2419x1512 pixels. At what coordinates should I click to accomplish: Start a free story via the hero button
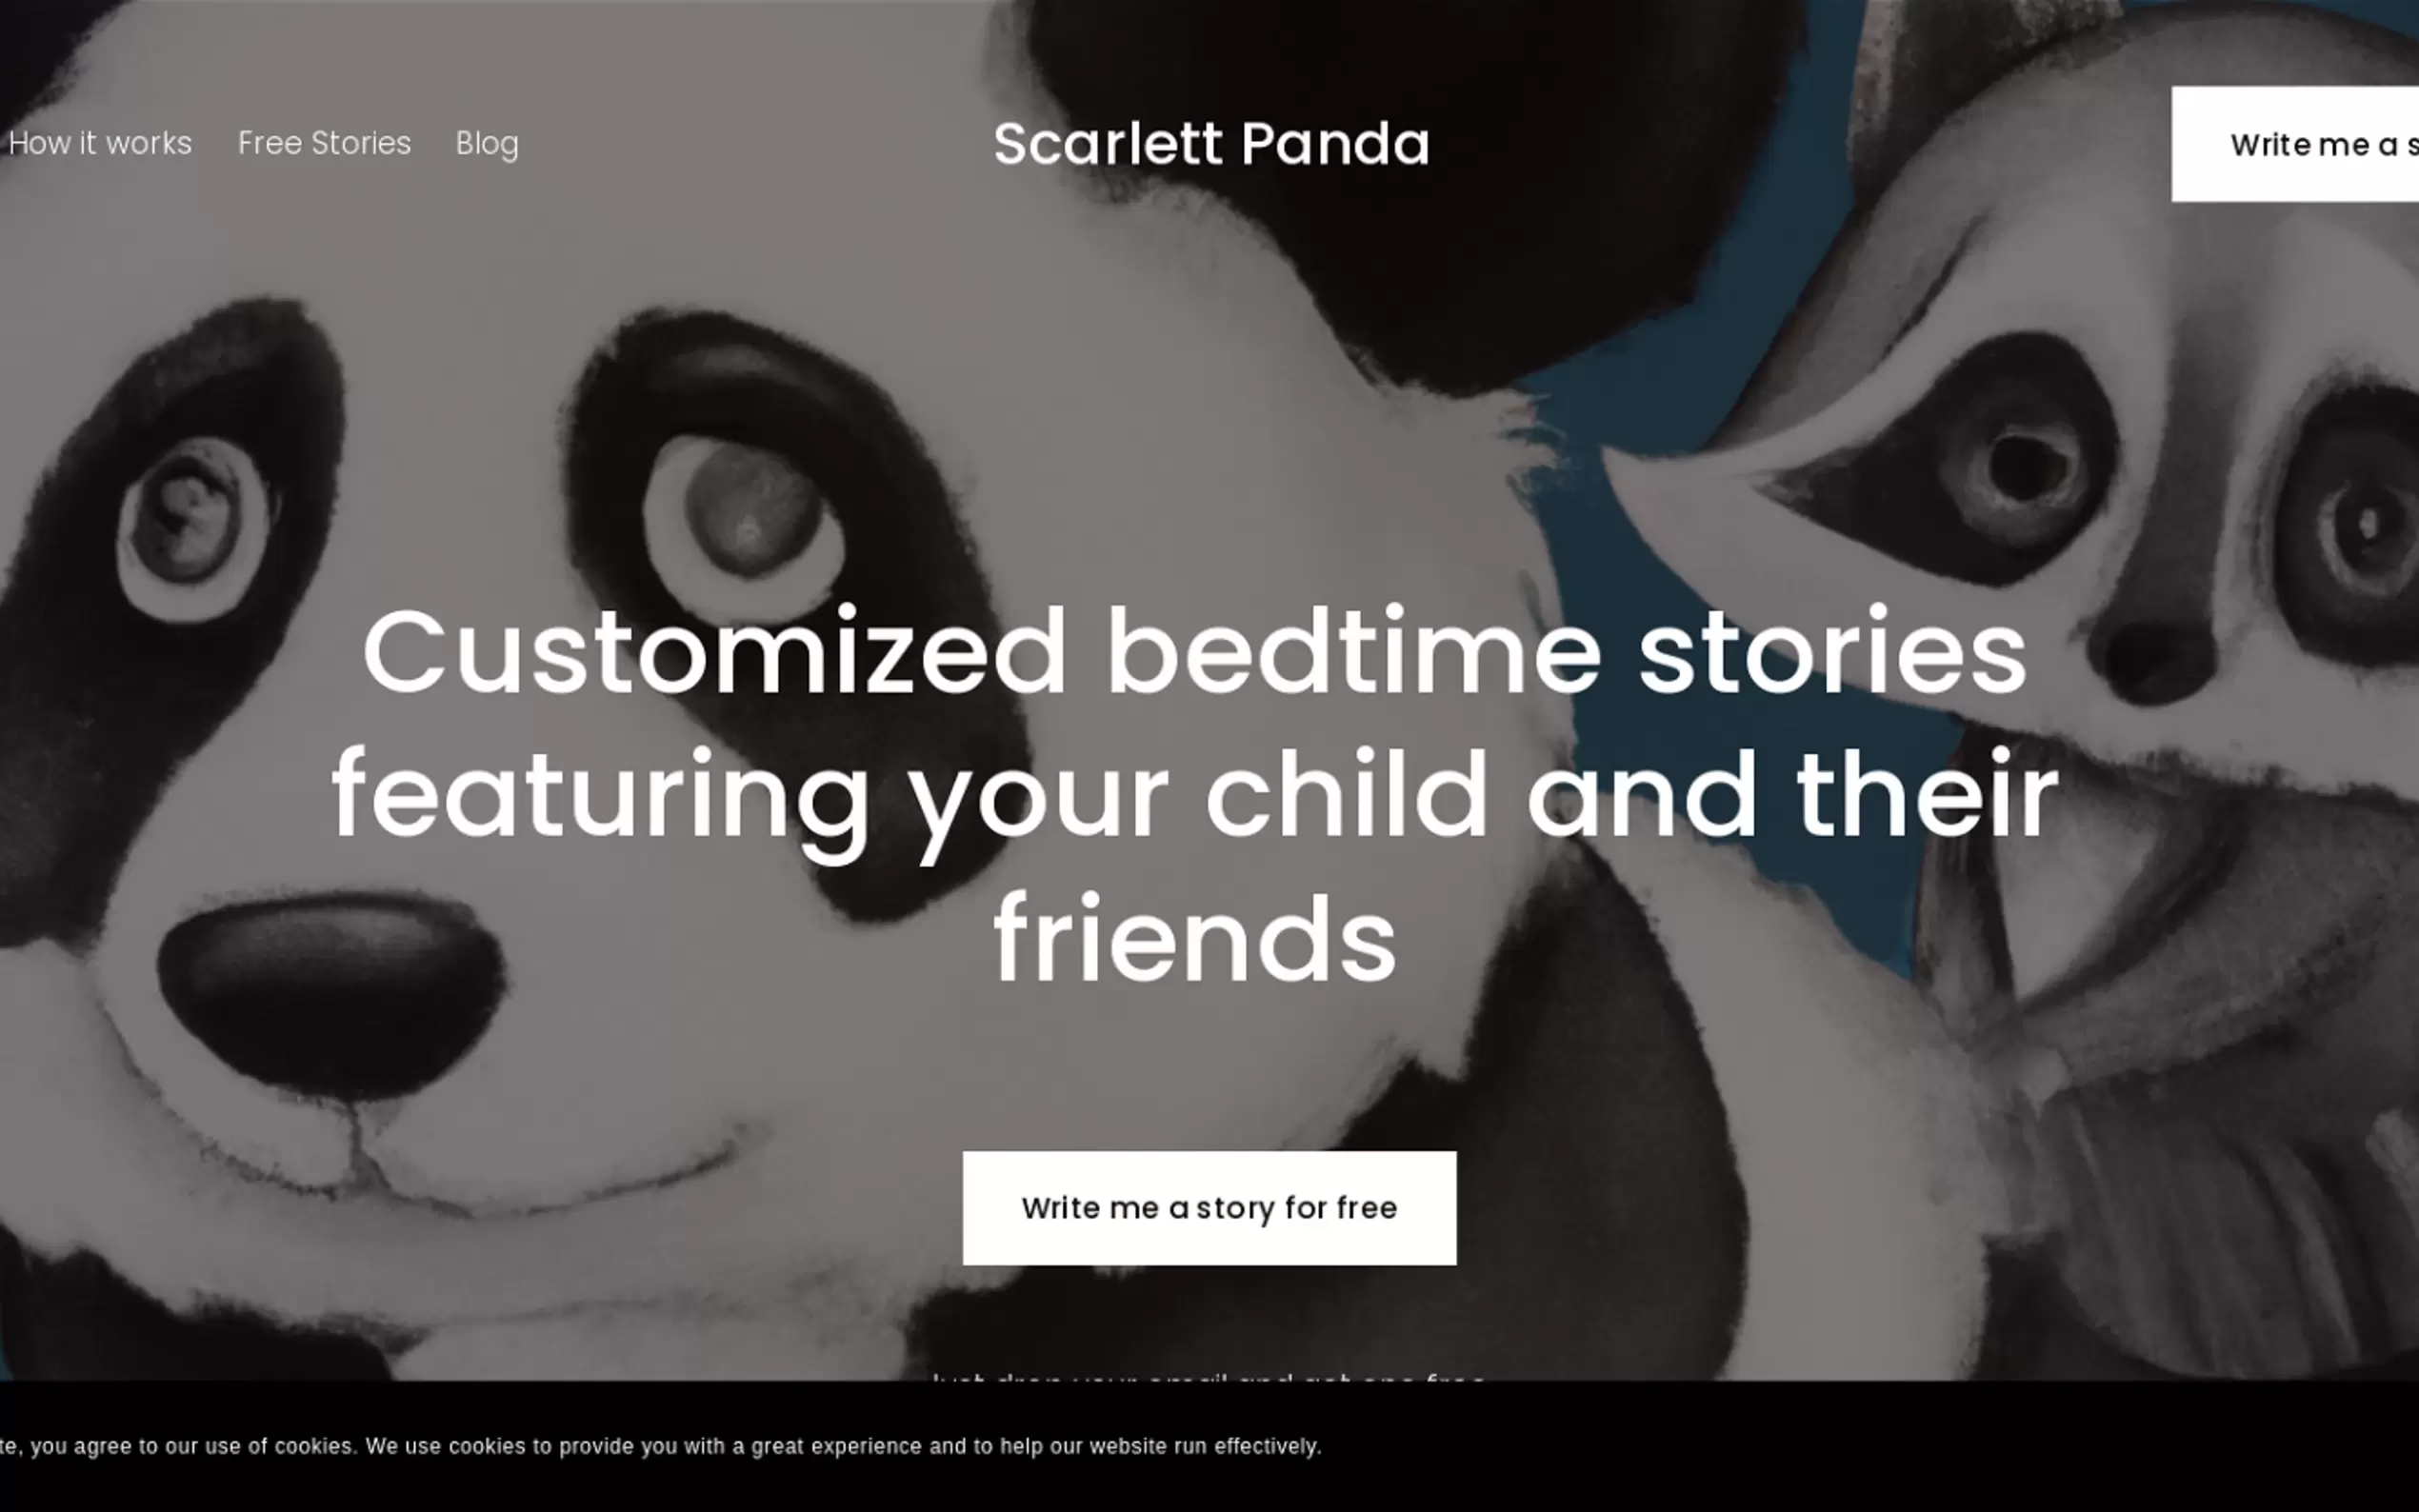pos(1209,1208)
